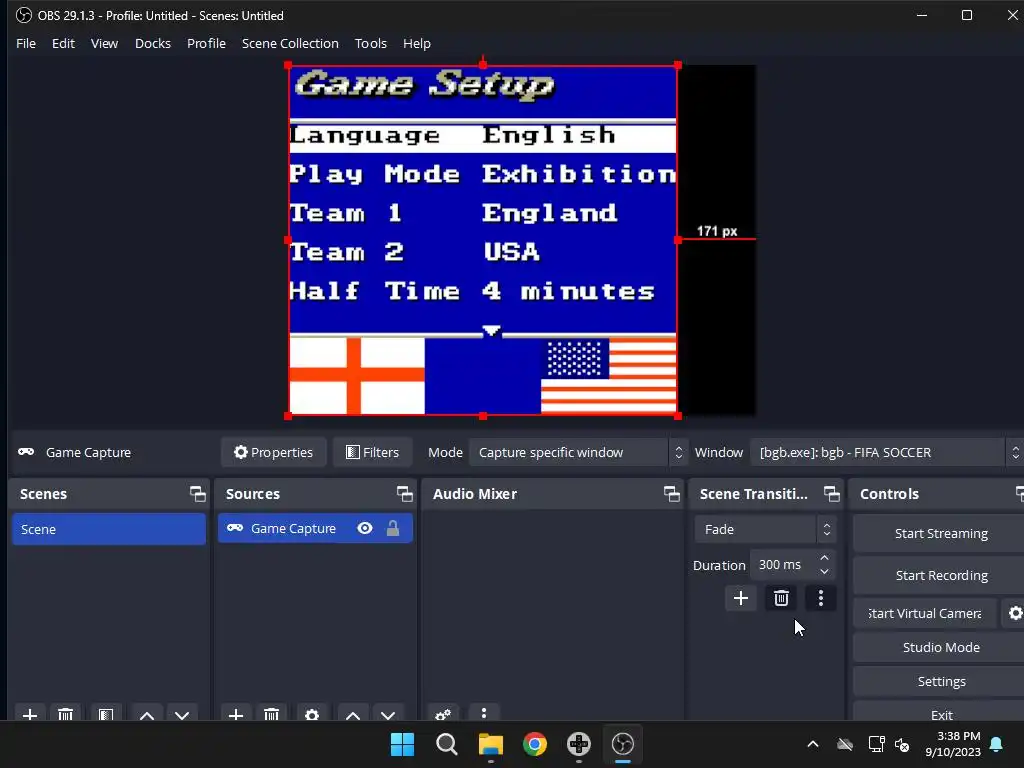
Task: Launch Google Chrome from taskbar
Action: 535,744
